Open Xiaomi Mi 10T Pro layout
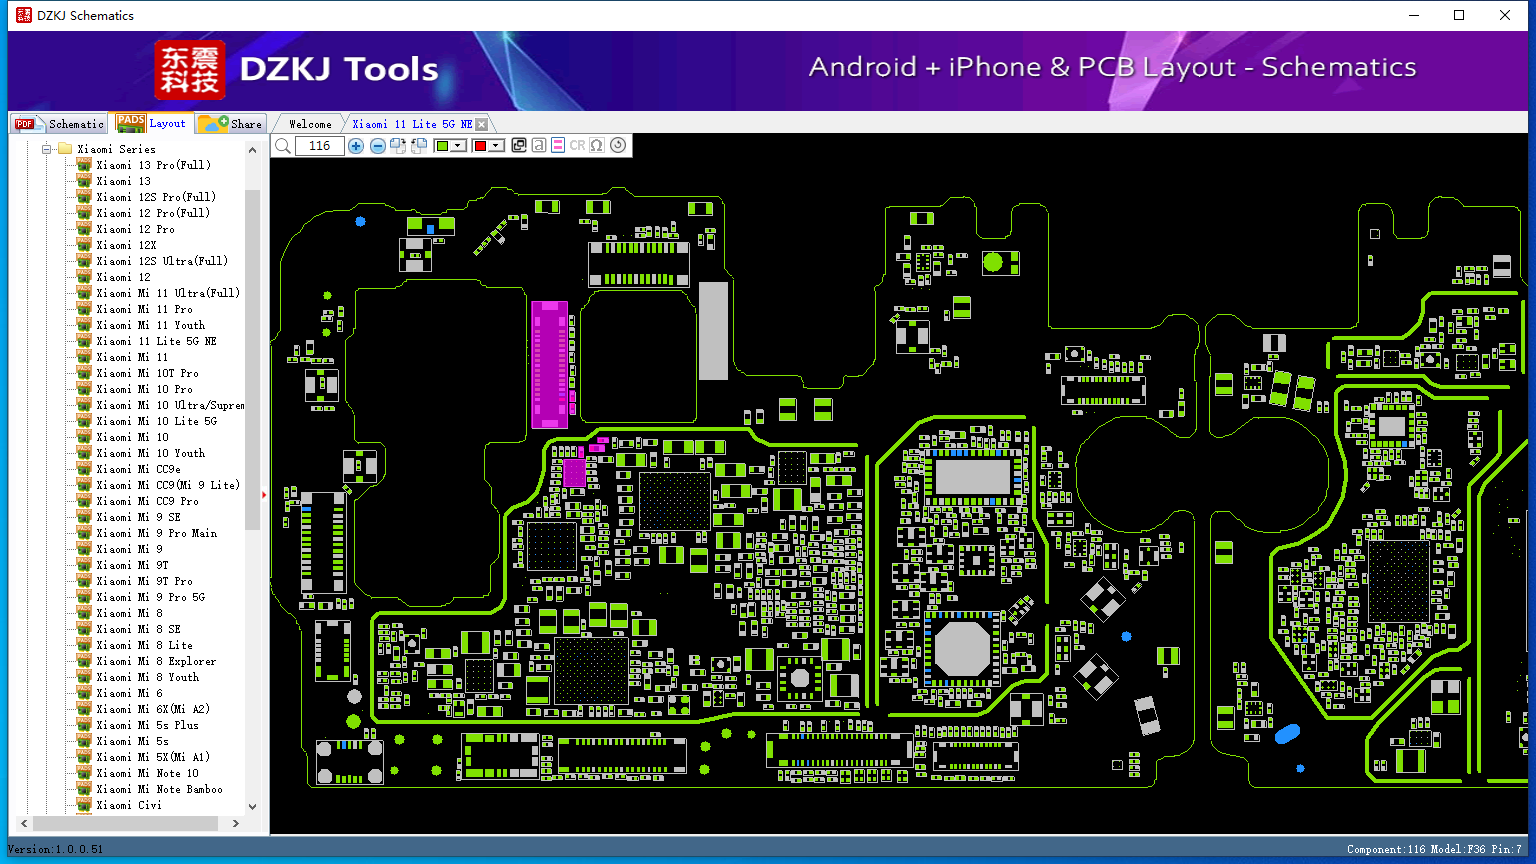 click(147, 373)
